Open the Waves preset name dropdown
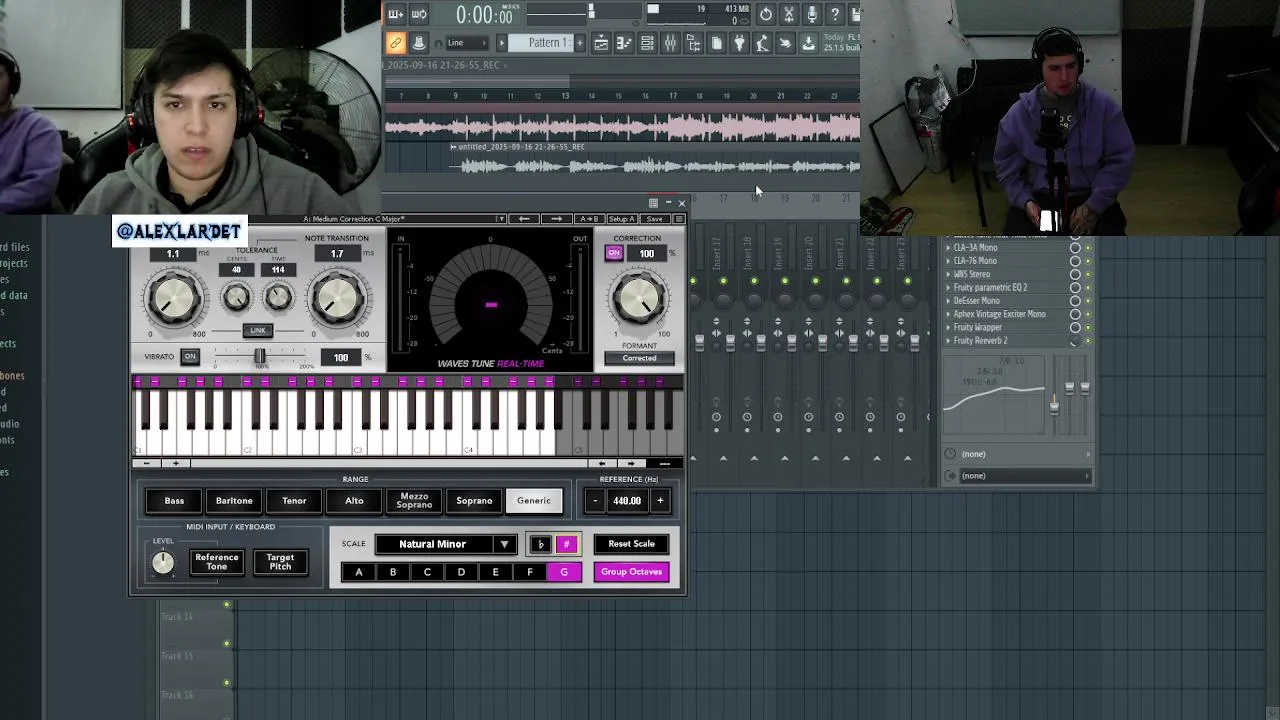1280x720 pixels. tap(501, 219)
